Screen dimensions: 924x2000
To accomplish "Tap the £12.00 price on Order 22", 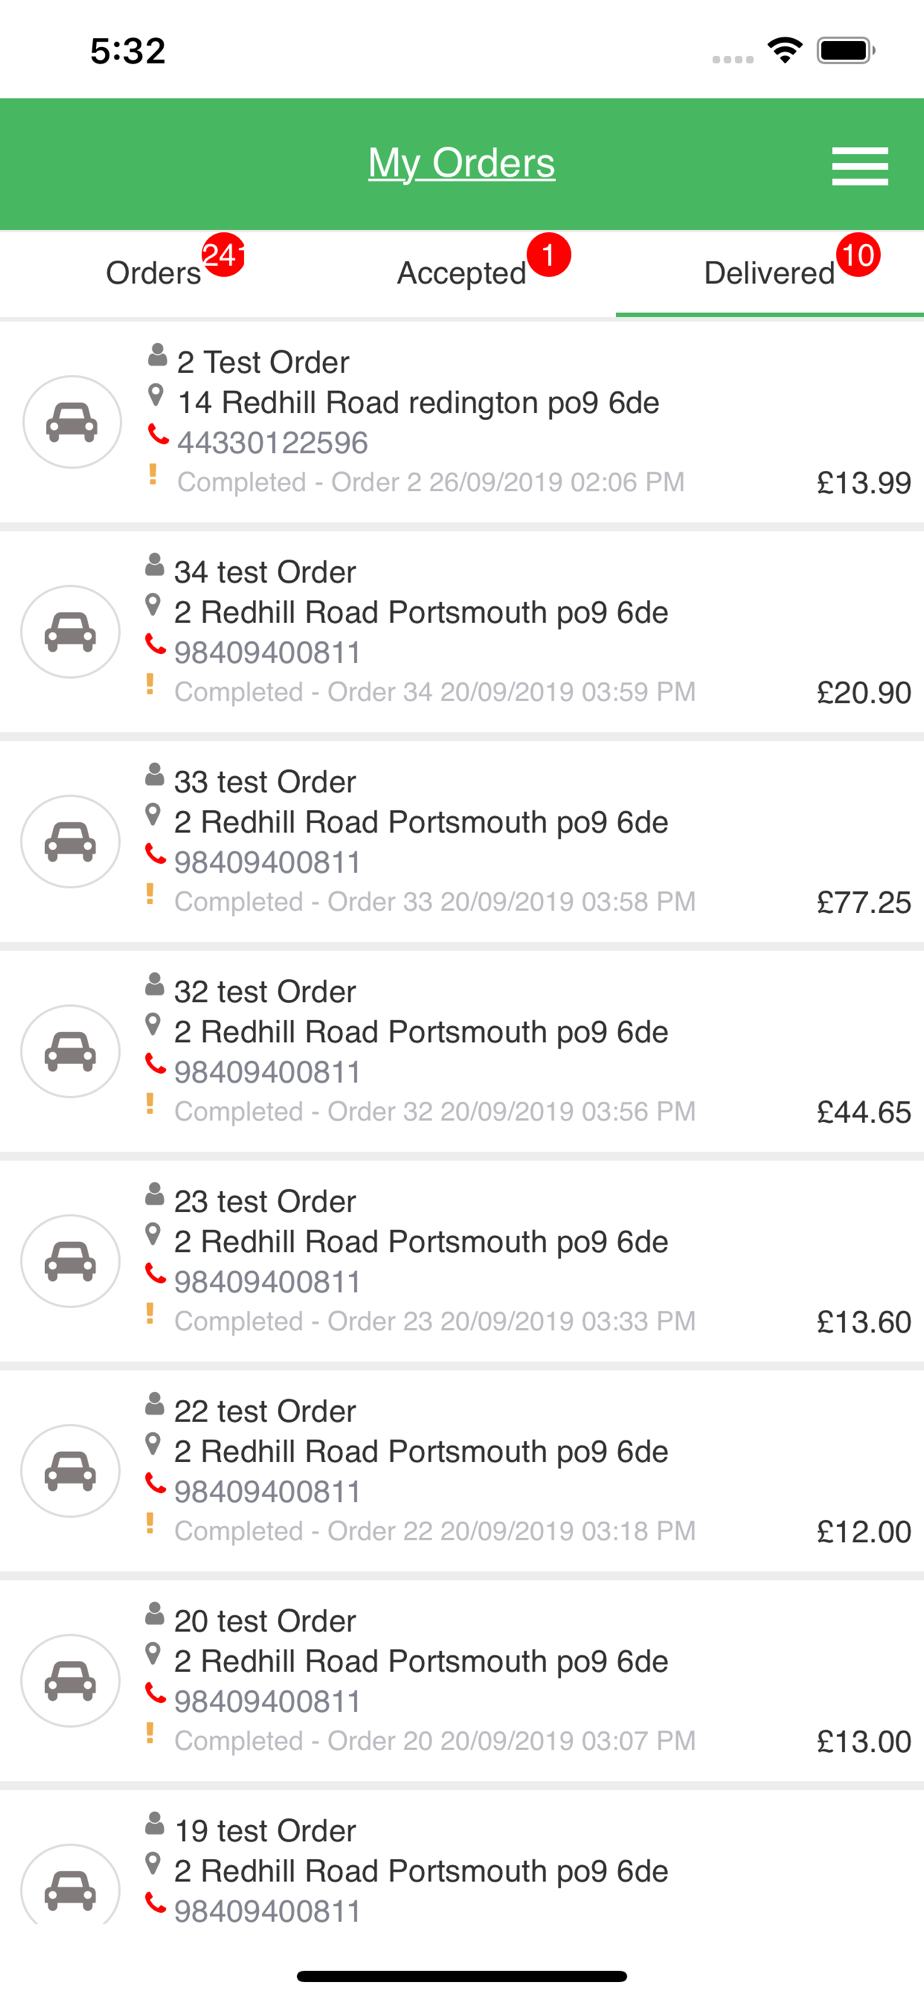I will (864, 1532).
